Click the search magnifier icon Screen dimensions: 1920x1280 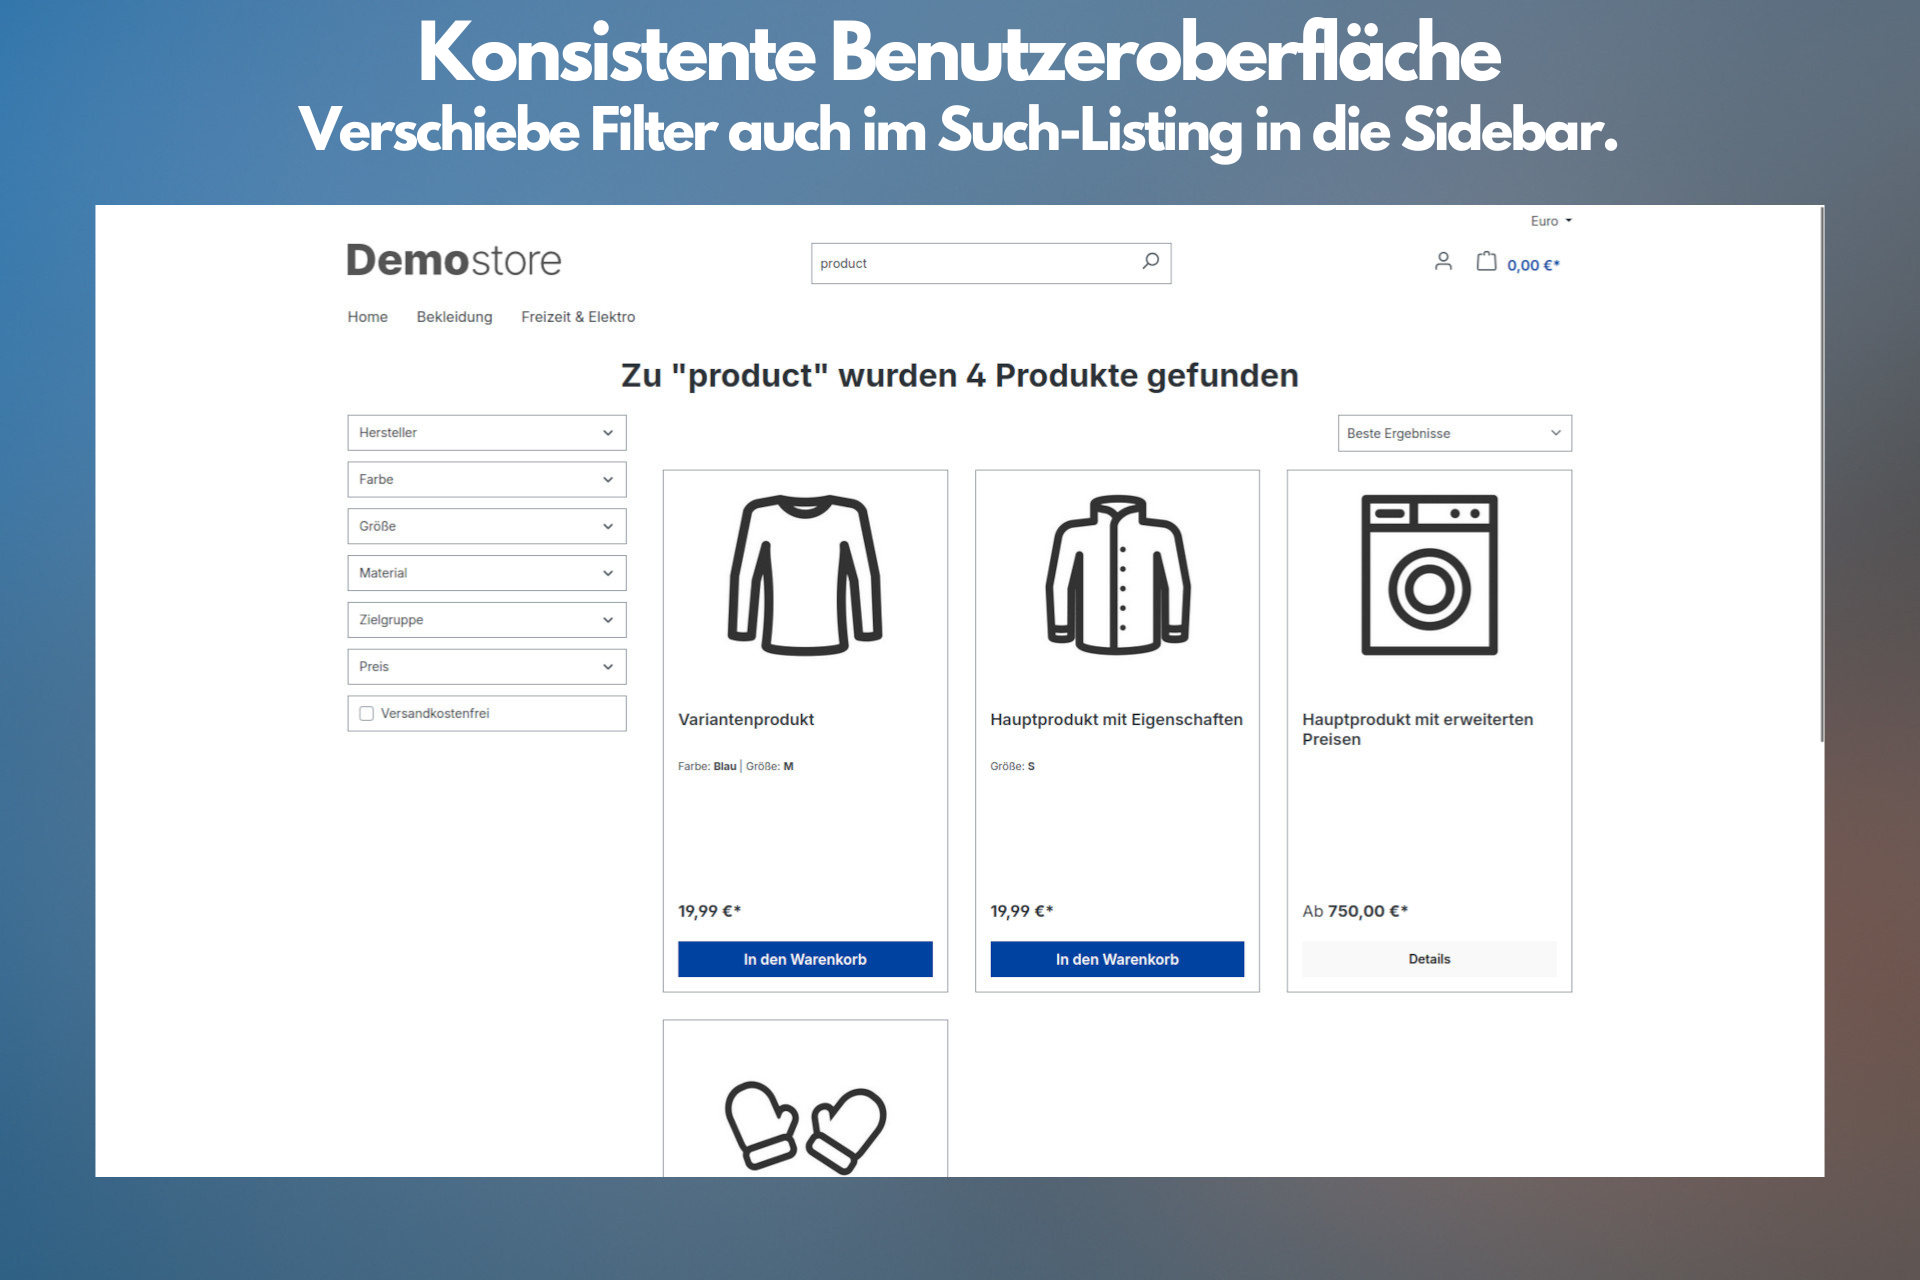pyautogui.click(x=1150, y=261)
